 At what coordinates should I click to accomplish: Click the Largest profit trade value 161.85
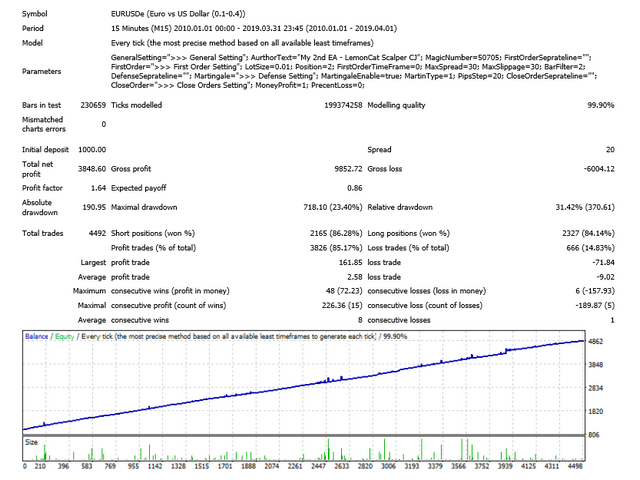coord(350,262)
